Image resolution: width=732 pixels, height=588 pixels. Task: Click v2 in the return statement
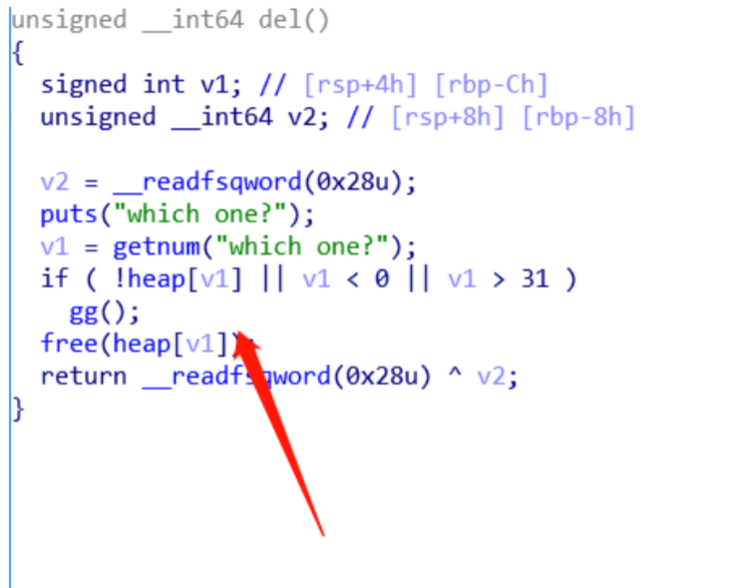tap(491, 376)
